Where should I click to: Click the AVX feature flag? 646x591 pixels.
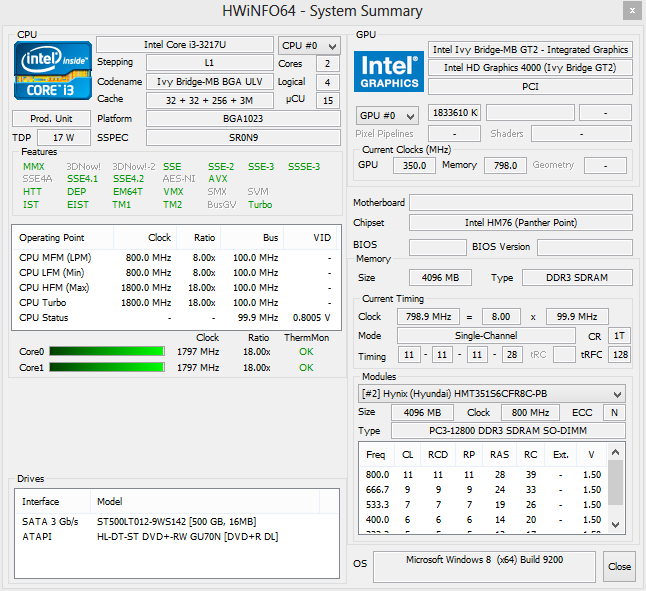(218, 179)
